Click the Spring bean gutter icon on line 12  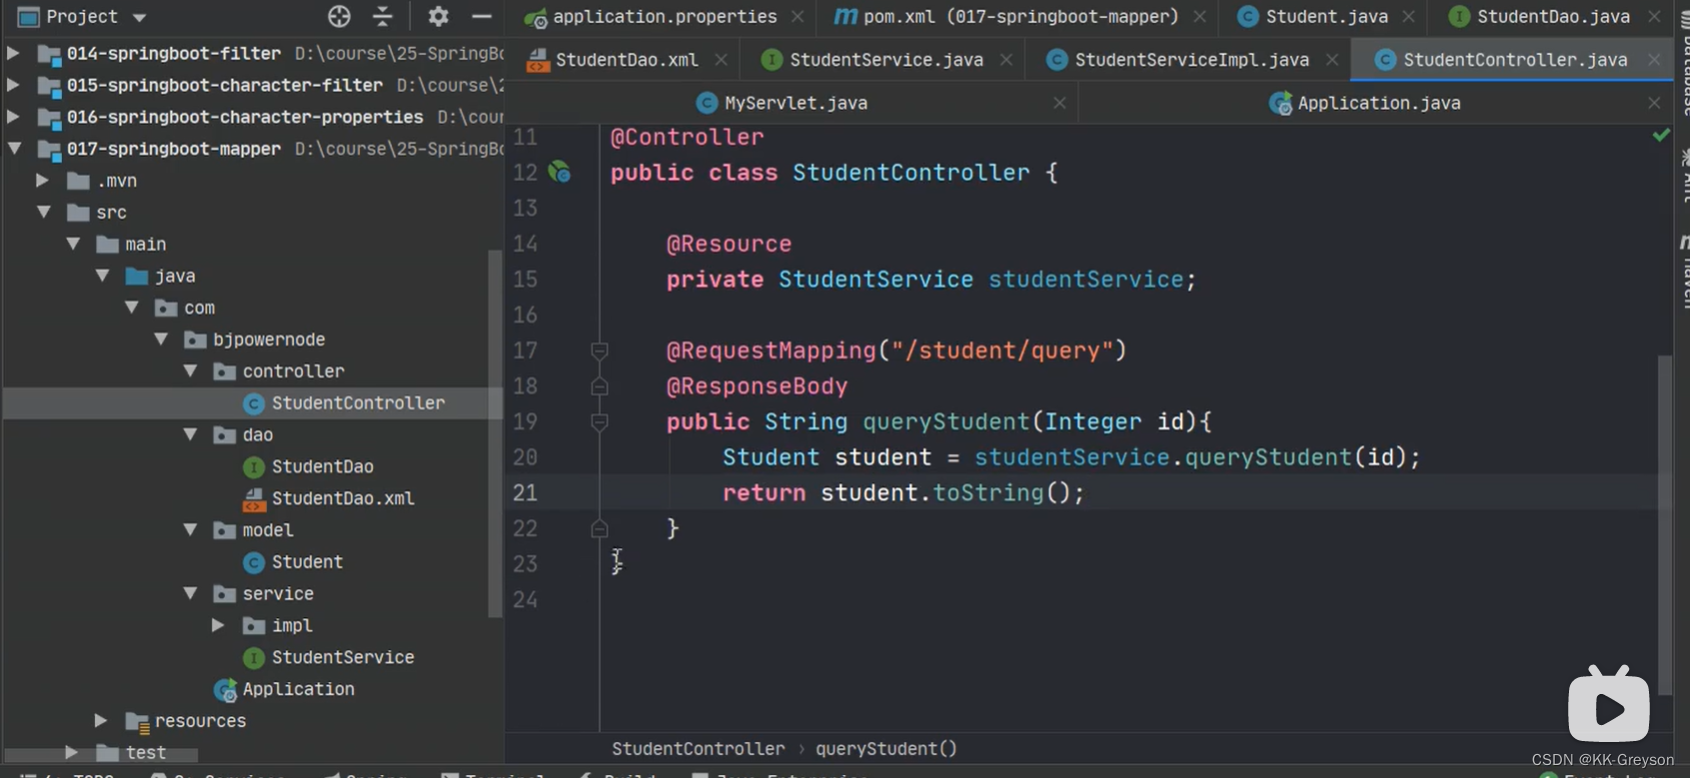tap(560, 172)
